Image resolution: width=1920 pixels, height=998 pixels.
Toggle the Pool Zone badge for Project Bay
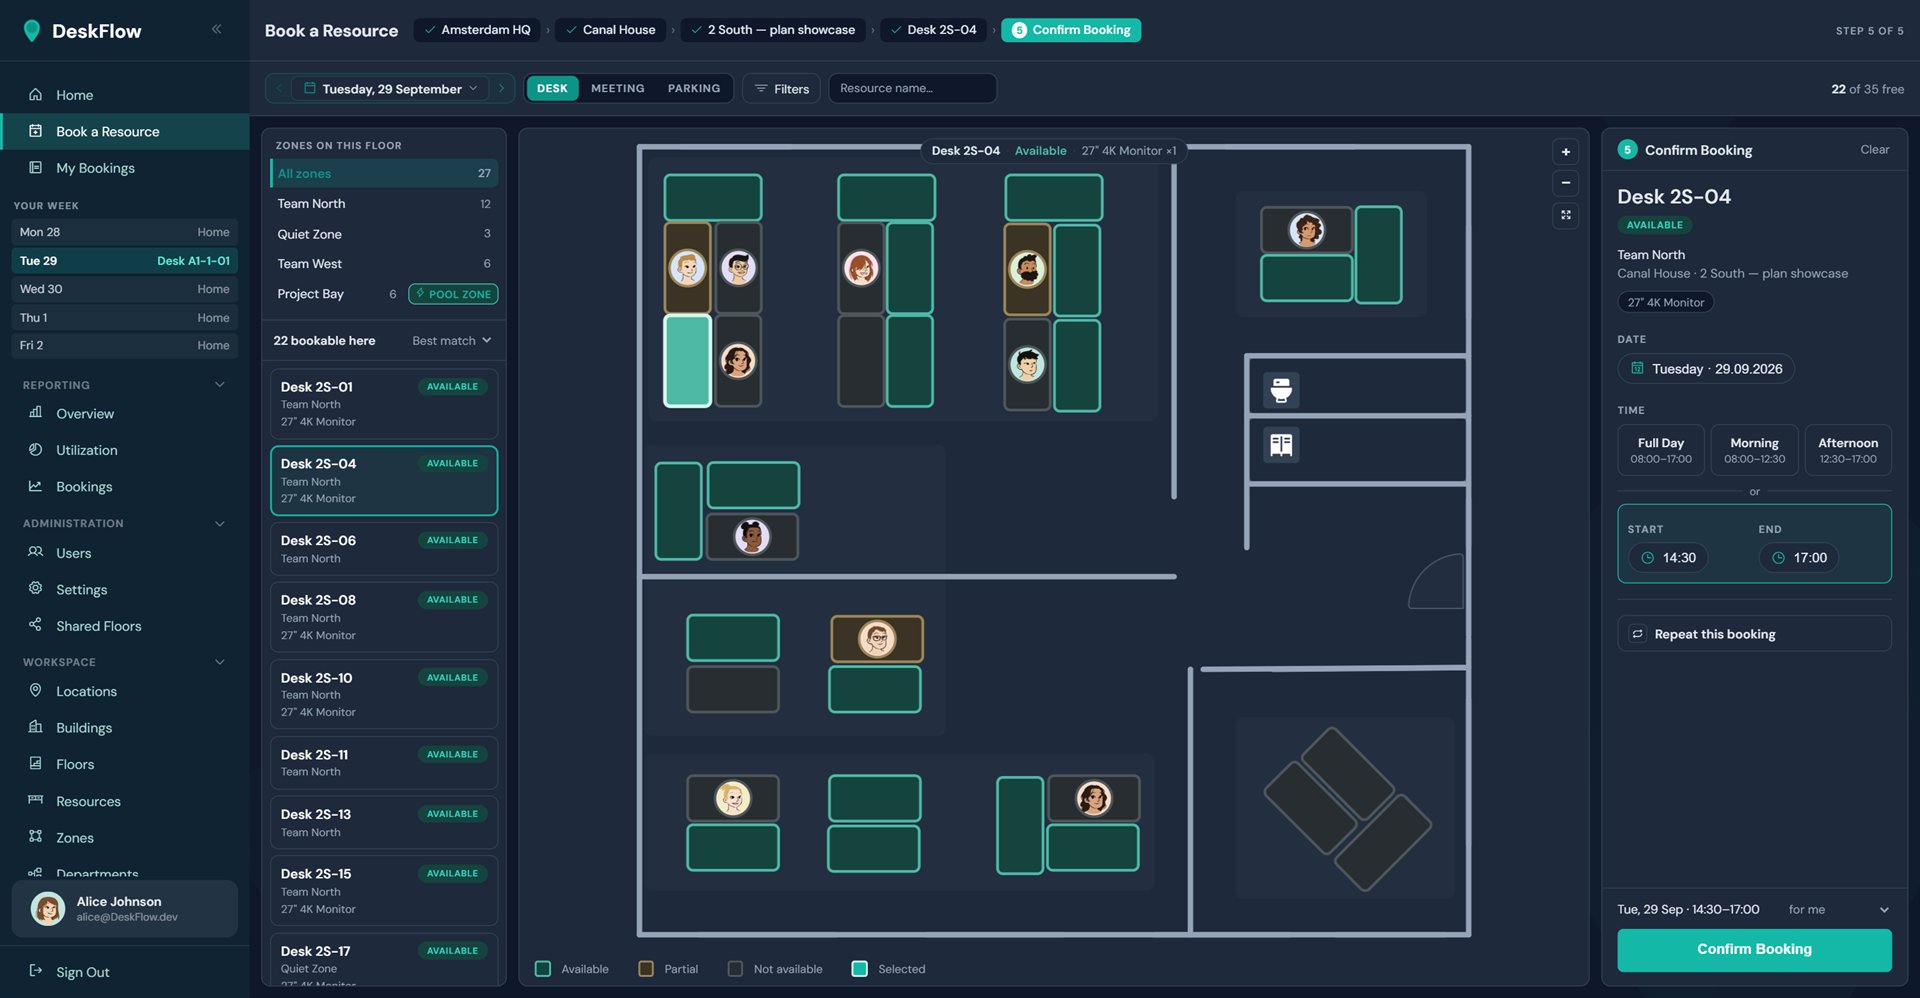453,294
